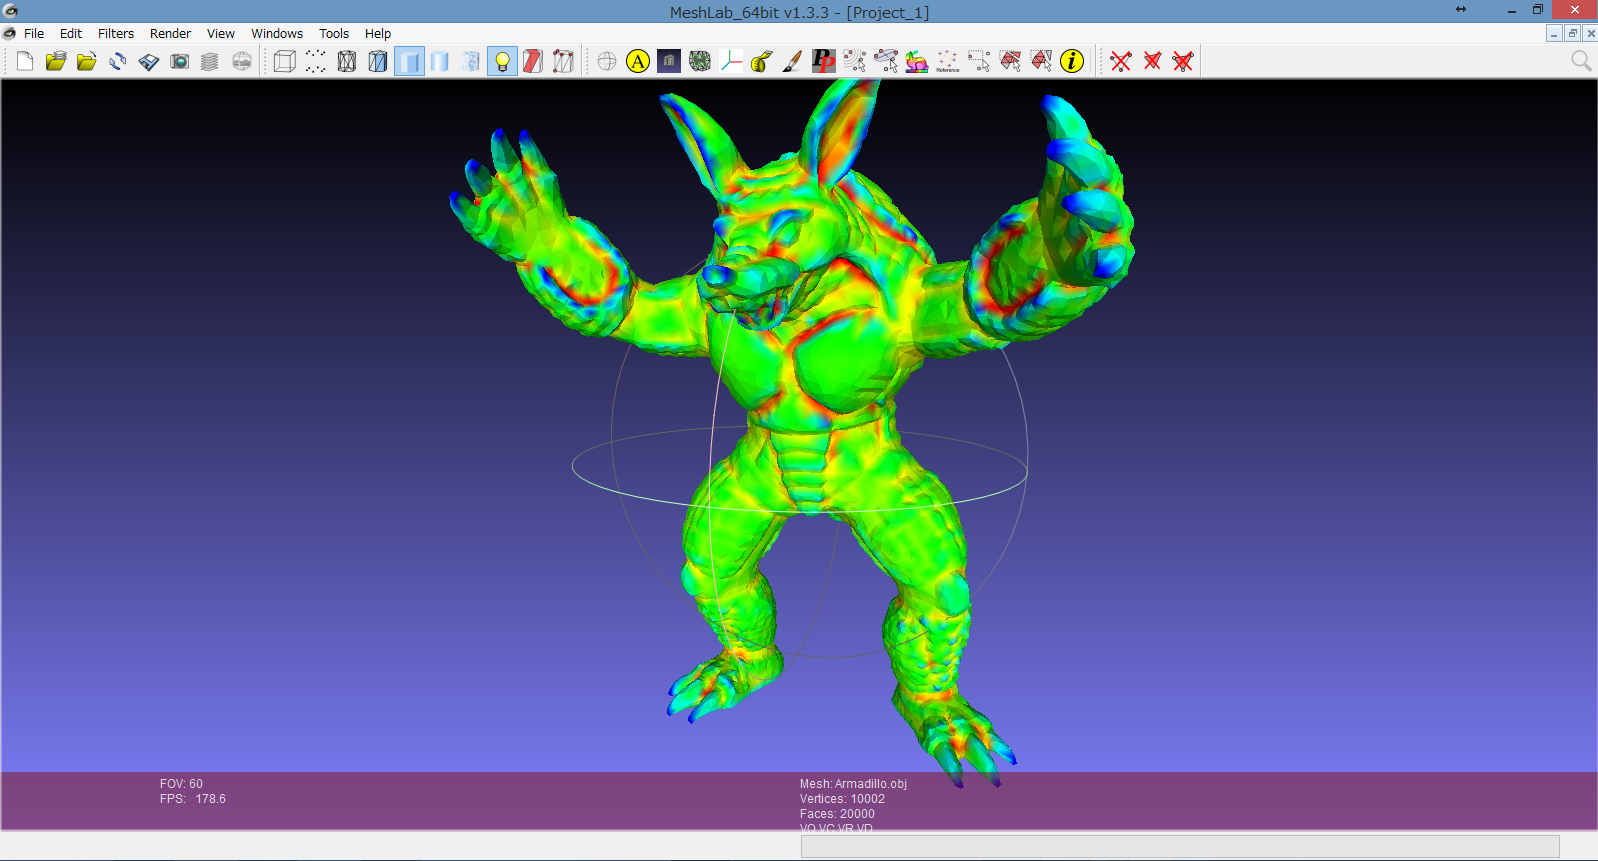This screenshot has width=1598, height=861.
Task: Click the bottom status progress bar
Action: [x=1180, y=846]
